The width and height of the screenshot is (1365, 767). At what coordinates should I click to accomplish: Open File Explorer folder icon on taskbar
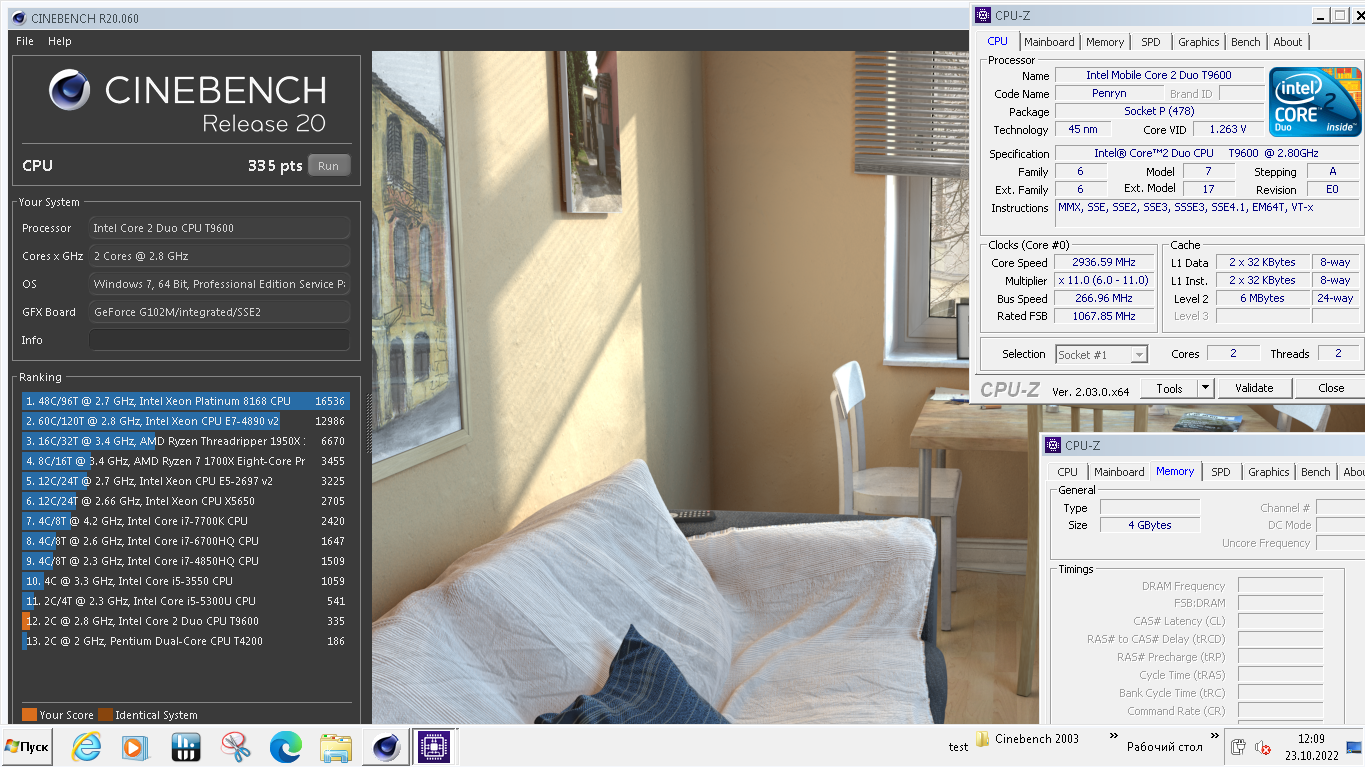(335, 747)
